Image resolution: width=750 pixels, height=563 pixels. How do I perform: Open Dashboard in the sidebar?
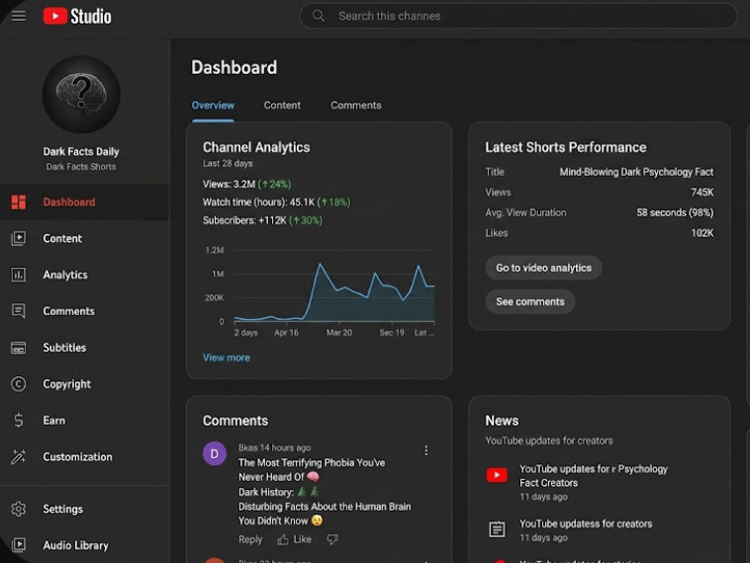[x=84, y=202]
